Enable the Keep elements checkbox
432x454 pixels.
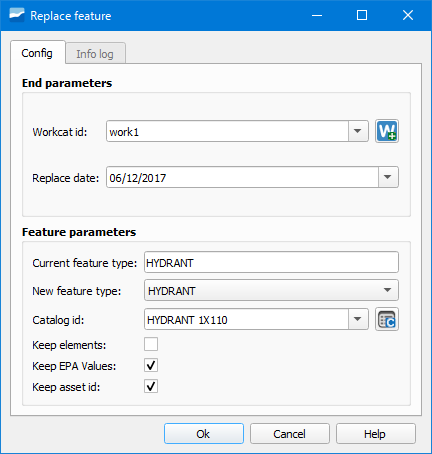(151, 344)
